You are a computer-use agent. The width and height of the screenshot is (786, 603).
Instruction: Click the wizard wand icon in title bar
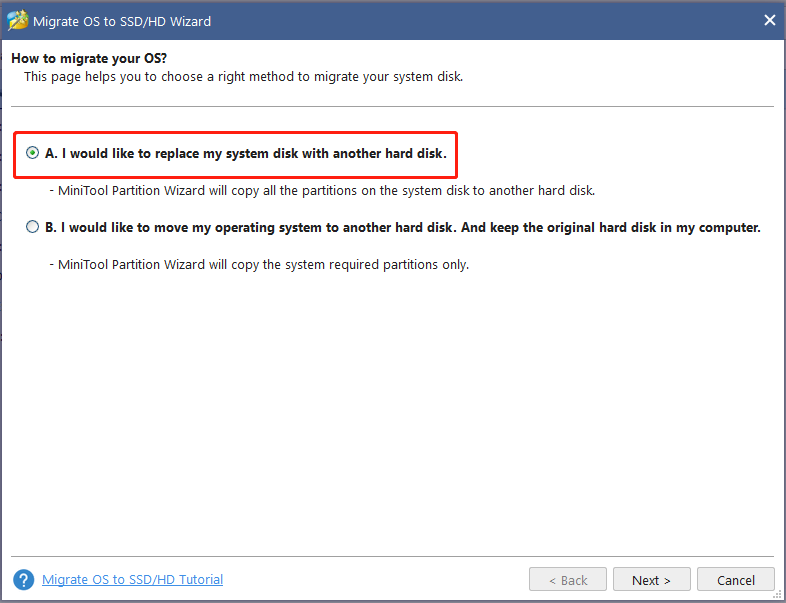pos(18,21)
